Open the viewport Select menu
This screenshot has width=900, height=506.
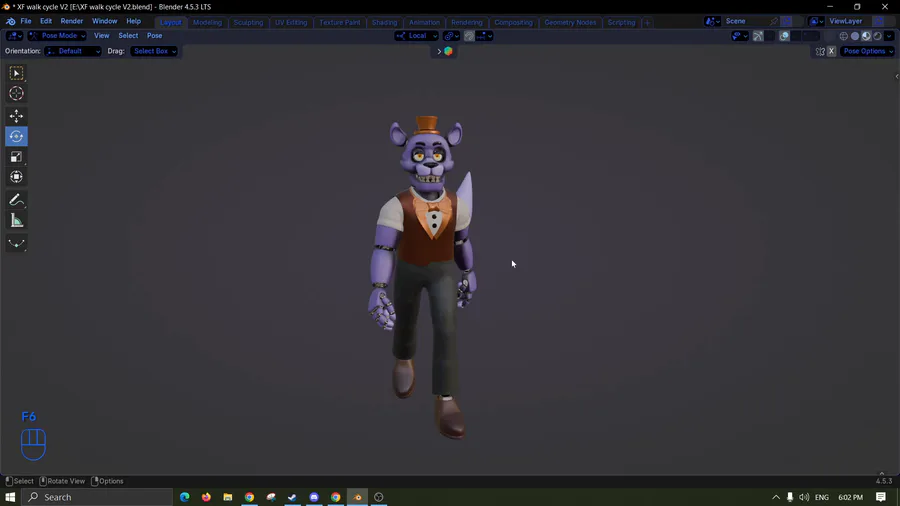128,36
